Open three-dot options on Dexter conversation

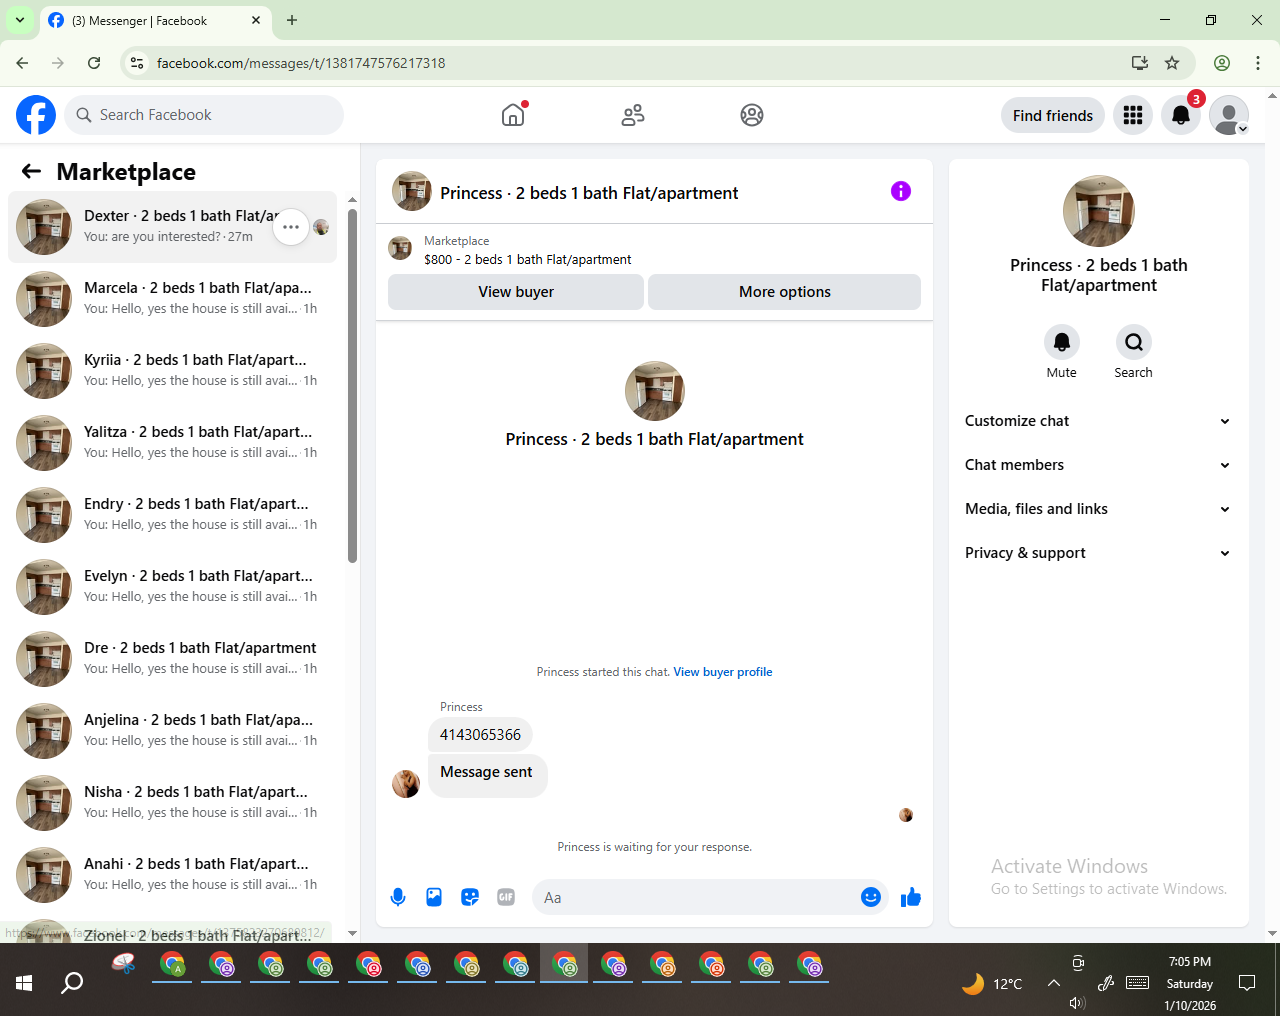pos(291,227)
